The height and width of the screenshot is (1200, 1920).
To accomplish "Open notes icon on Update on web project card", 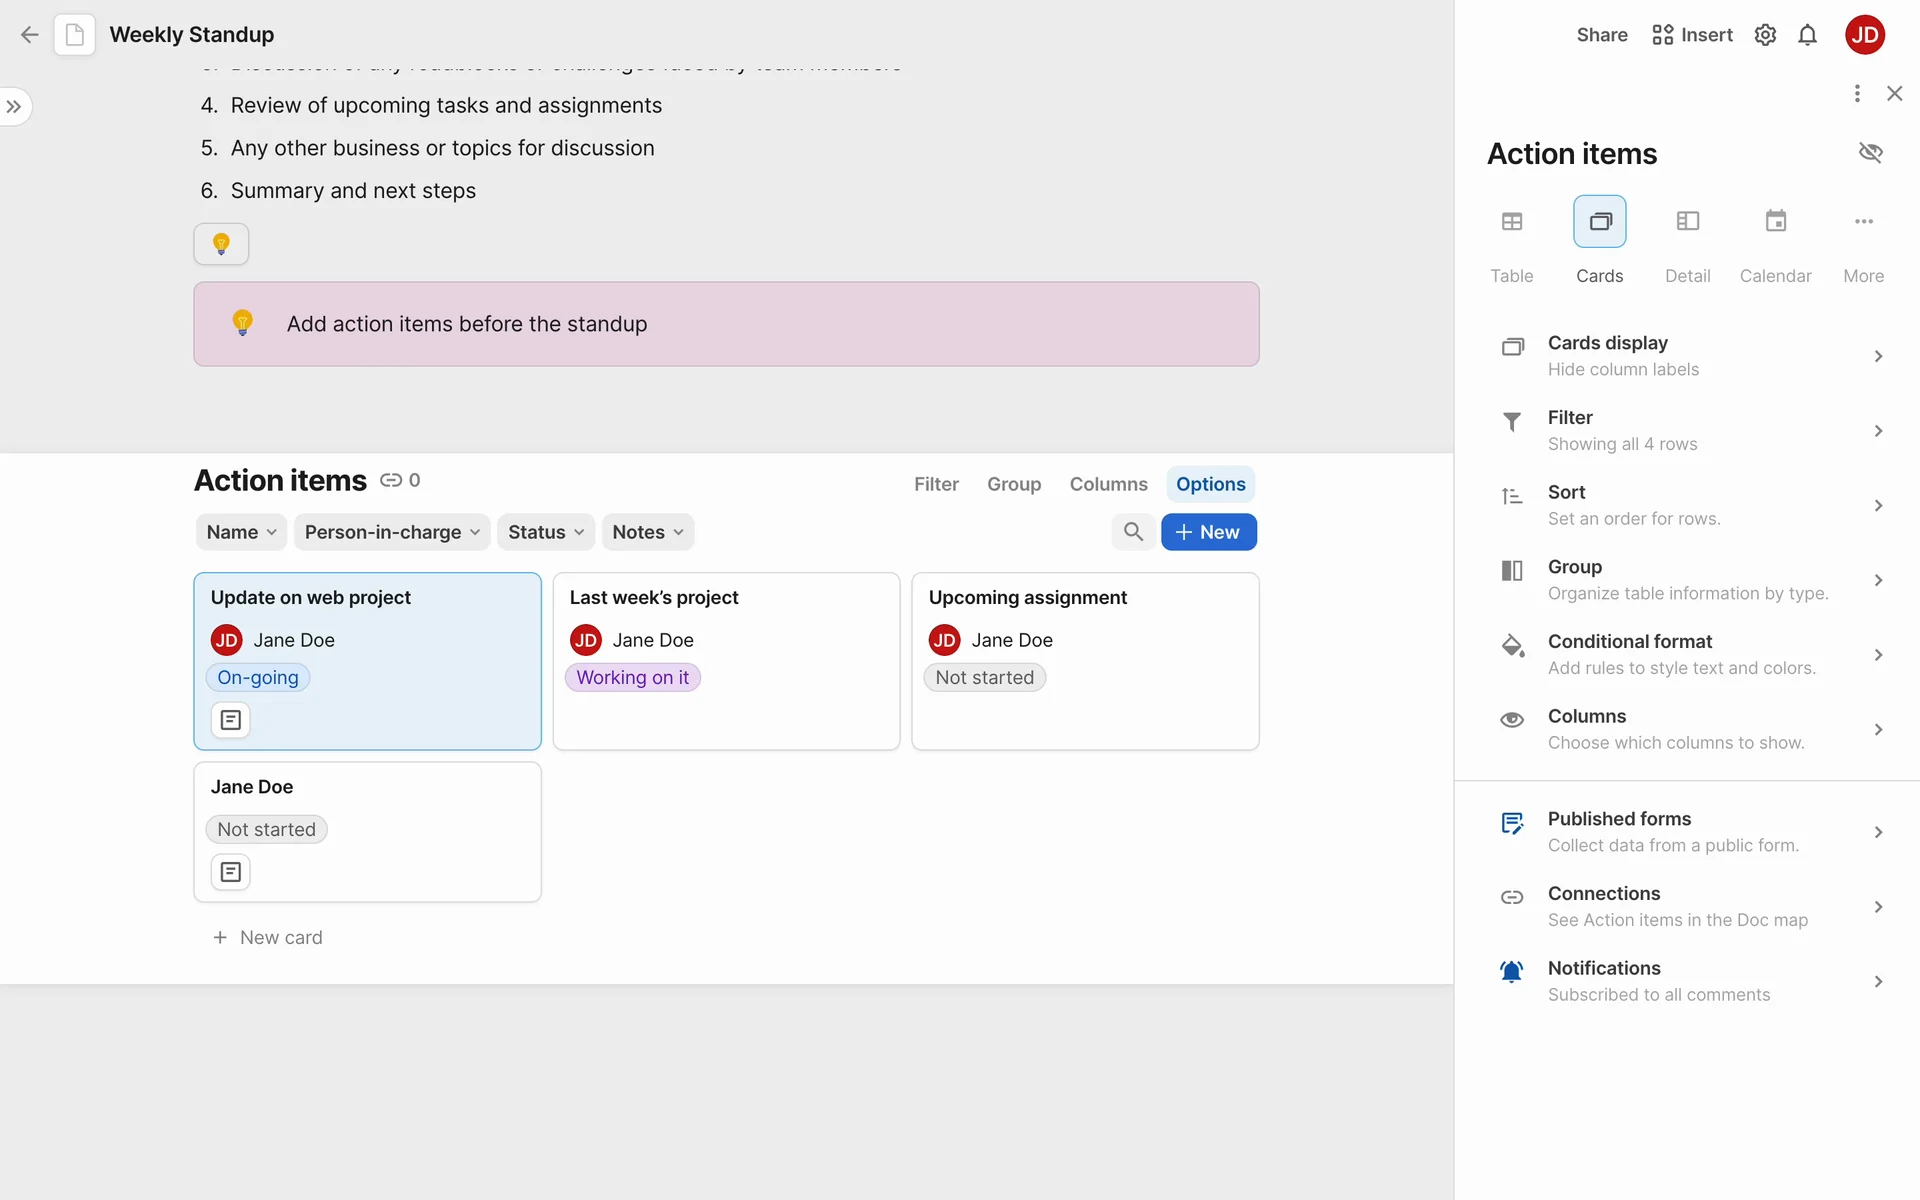I will coord(230,720).
